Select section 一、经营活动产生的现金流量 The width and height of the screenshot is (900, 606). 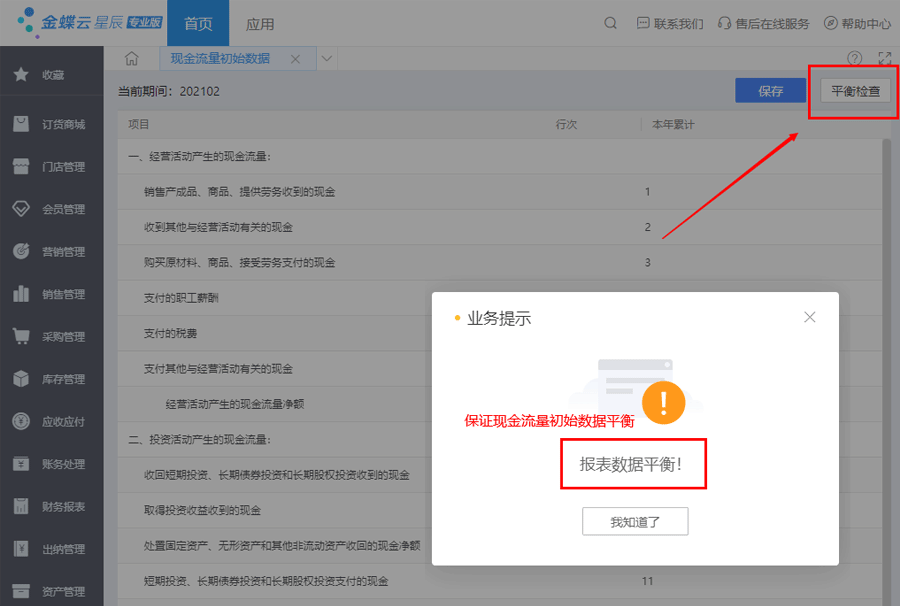499,156
